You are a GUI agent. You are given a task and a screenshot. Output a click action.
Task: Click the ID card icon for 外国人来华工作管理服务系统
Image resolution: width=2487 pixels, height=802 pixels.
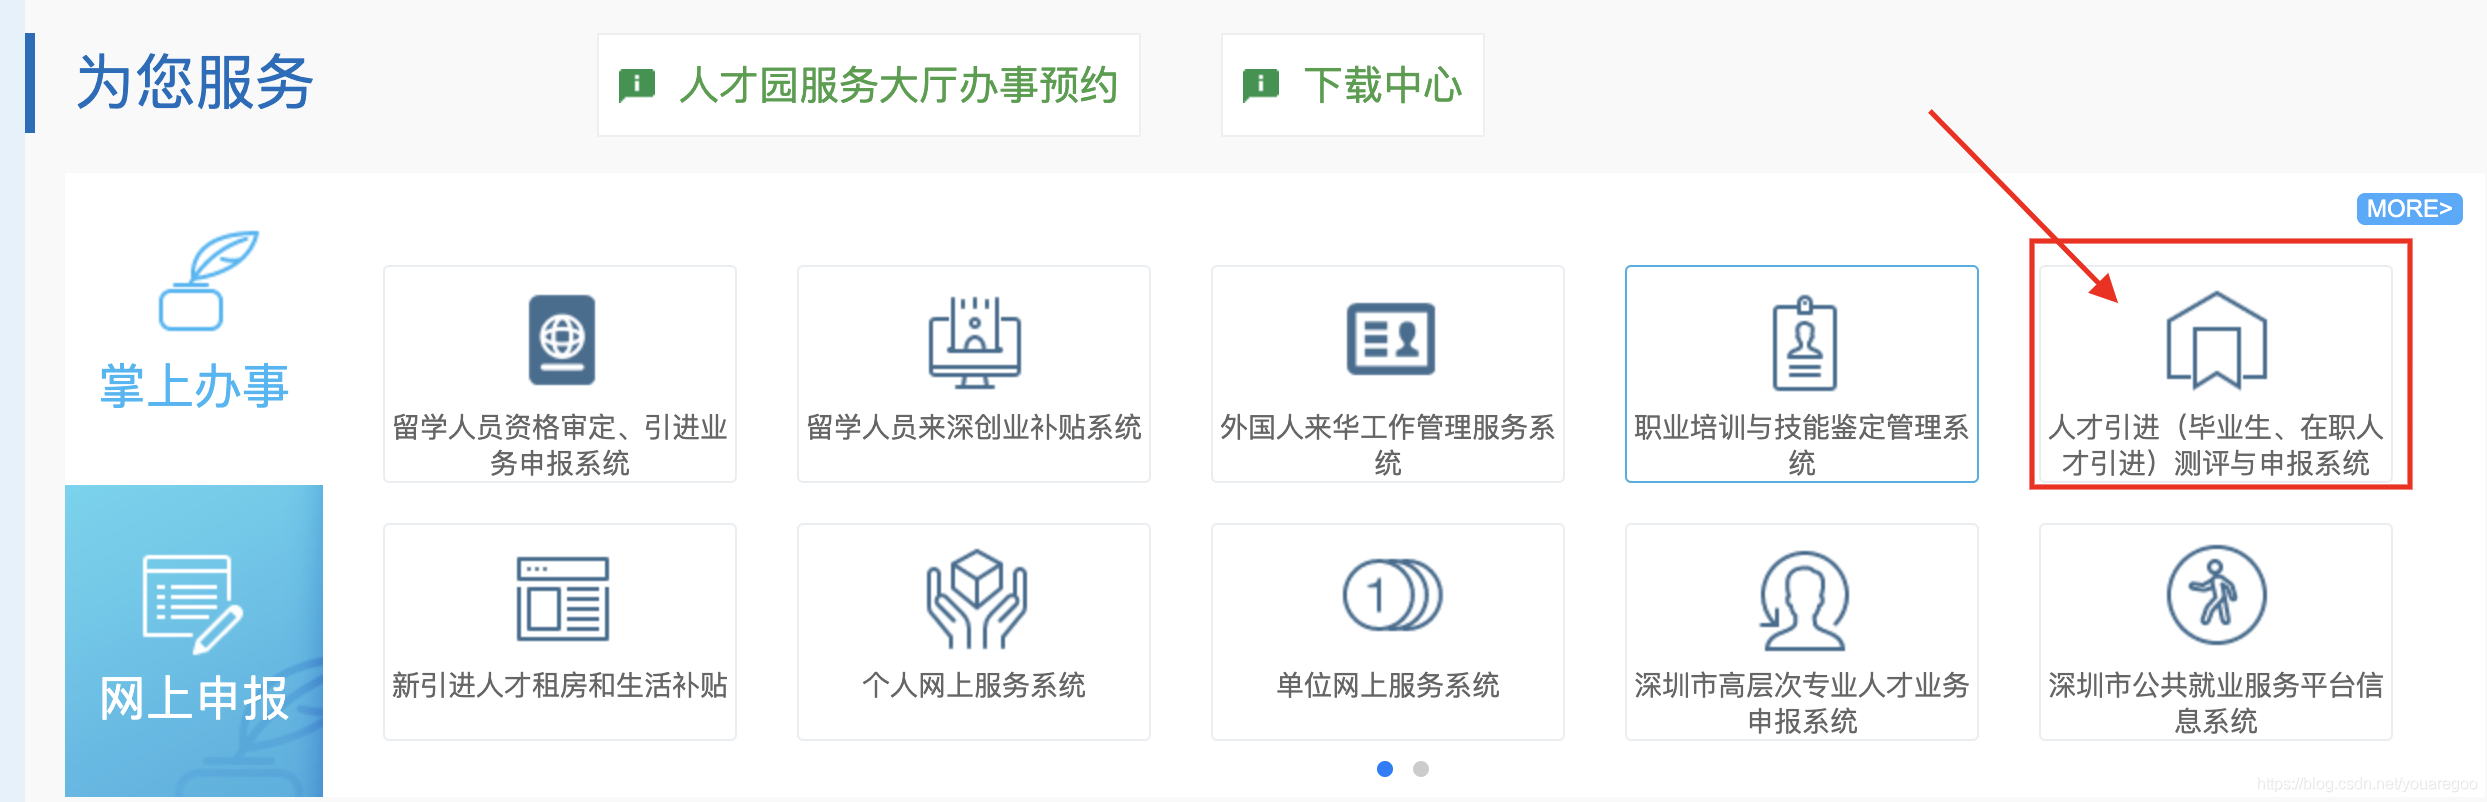pos(1390,339)
